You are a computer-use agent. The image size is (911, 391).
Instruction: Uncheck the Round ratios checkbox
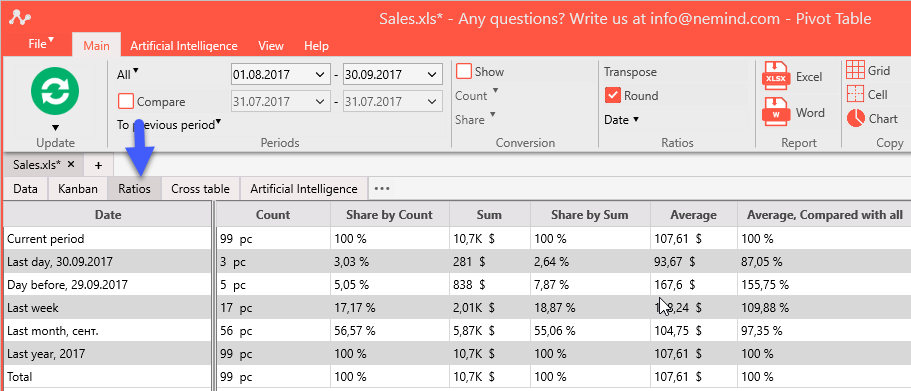tap(612, 95)
